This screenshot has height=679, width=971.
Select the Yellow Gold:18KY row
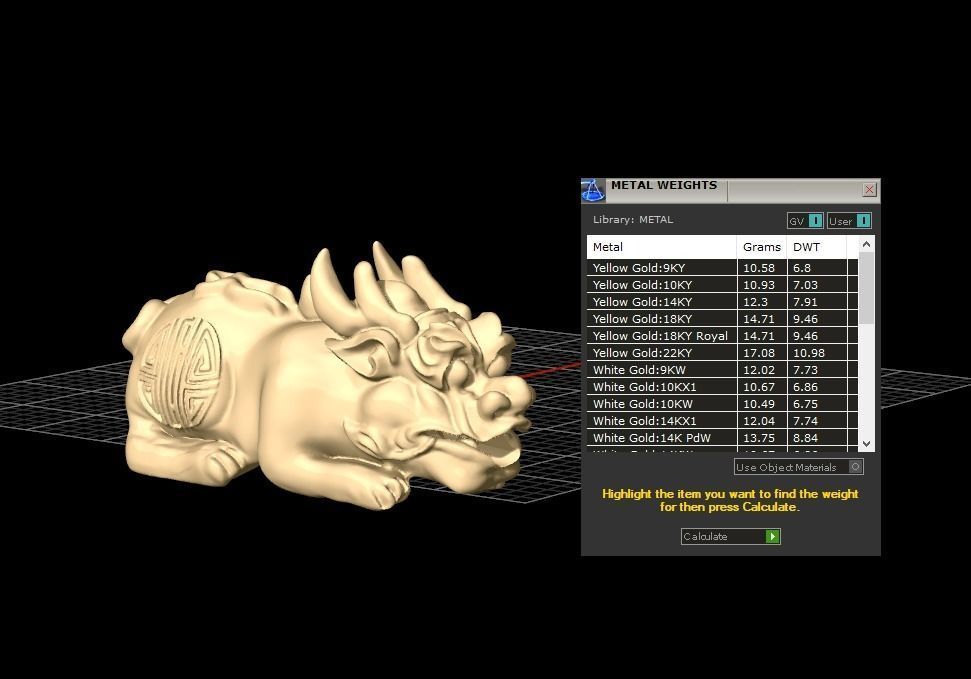point(722,319)
